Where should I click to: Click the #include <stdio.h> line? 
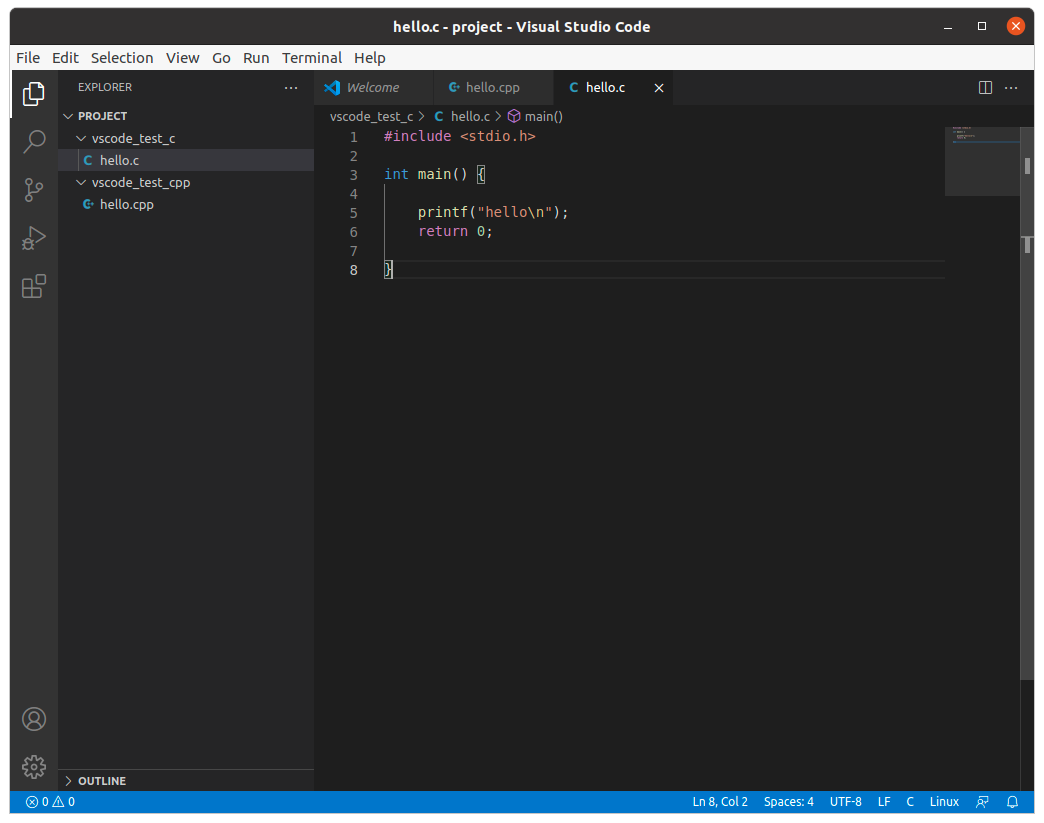click(x=459, y=137)
